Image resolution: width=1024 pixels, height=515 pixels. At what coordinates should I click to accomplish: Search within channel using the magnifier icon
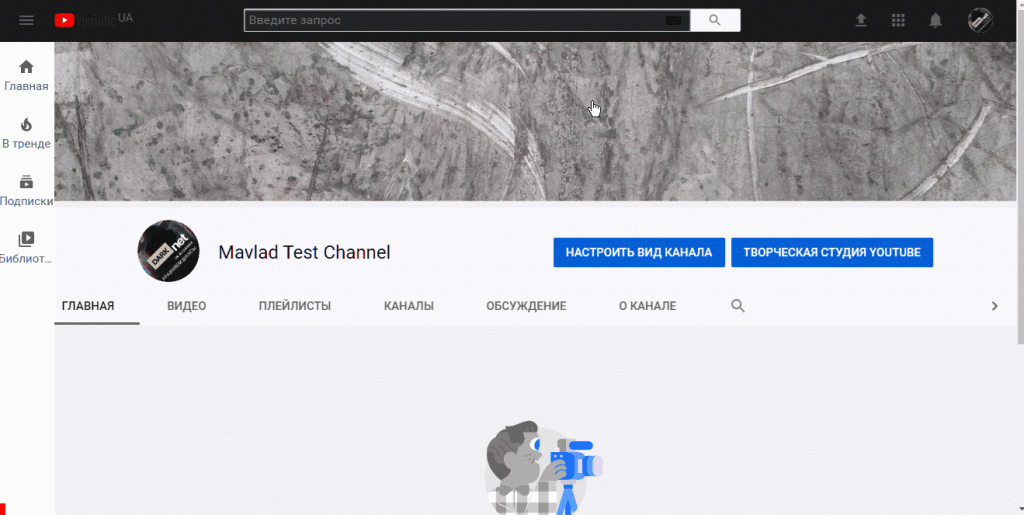[x=738, y=306]
